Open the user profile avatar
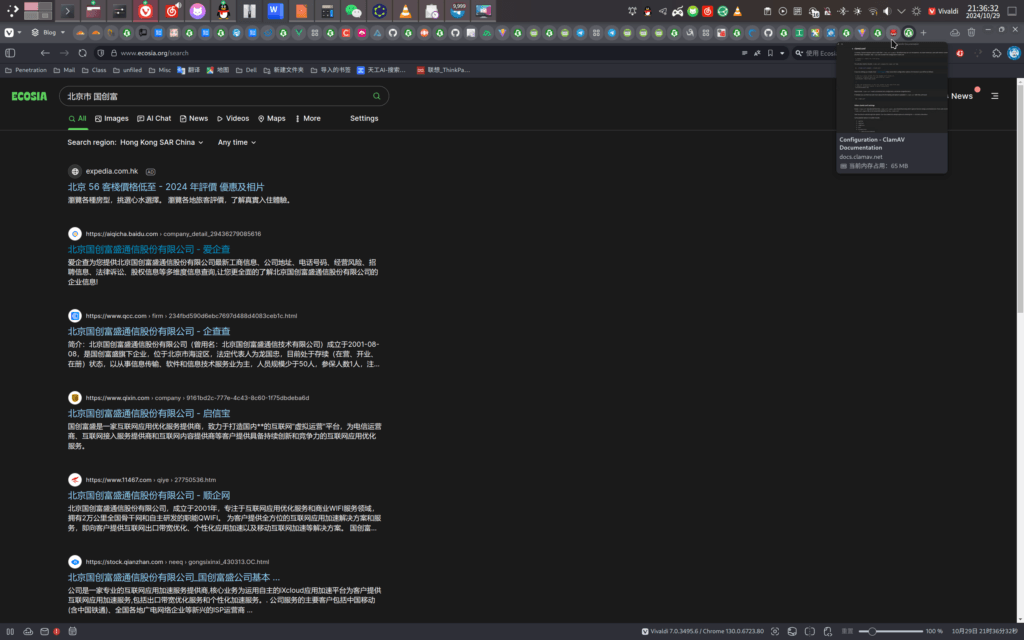The image size is (1024, 640). [x=1014, y=53]
